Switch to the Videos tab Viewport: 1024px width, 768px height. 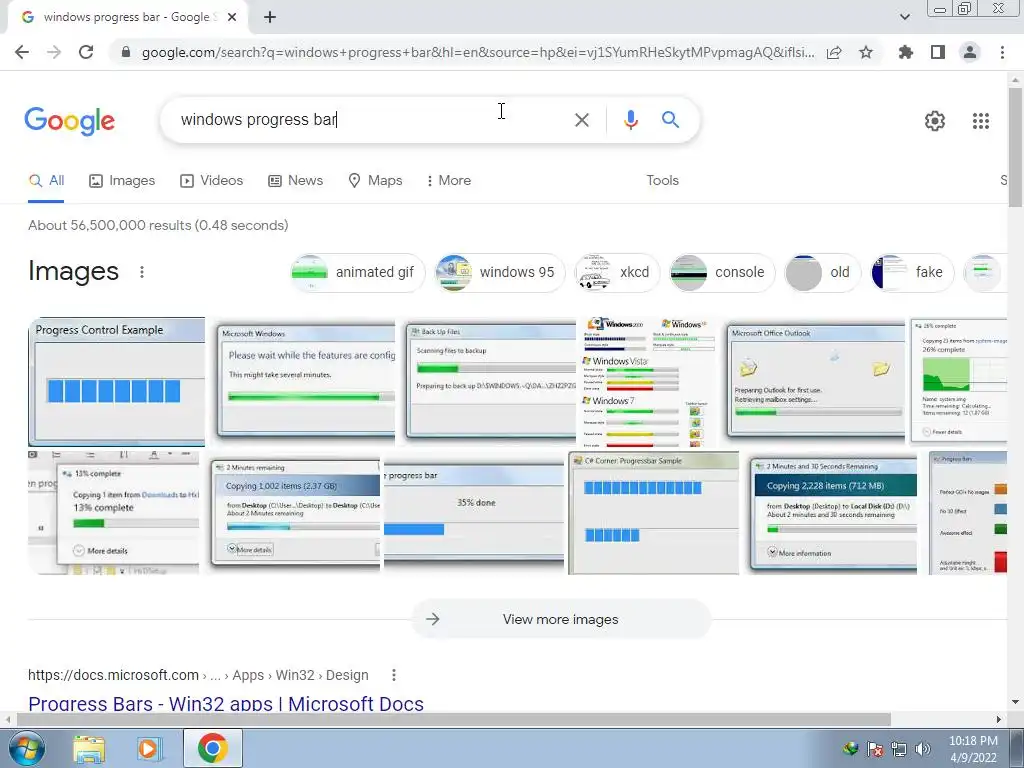point(212,181)
